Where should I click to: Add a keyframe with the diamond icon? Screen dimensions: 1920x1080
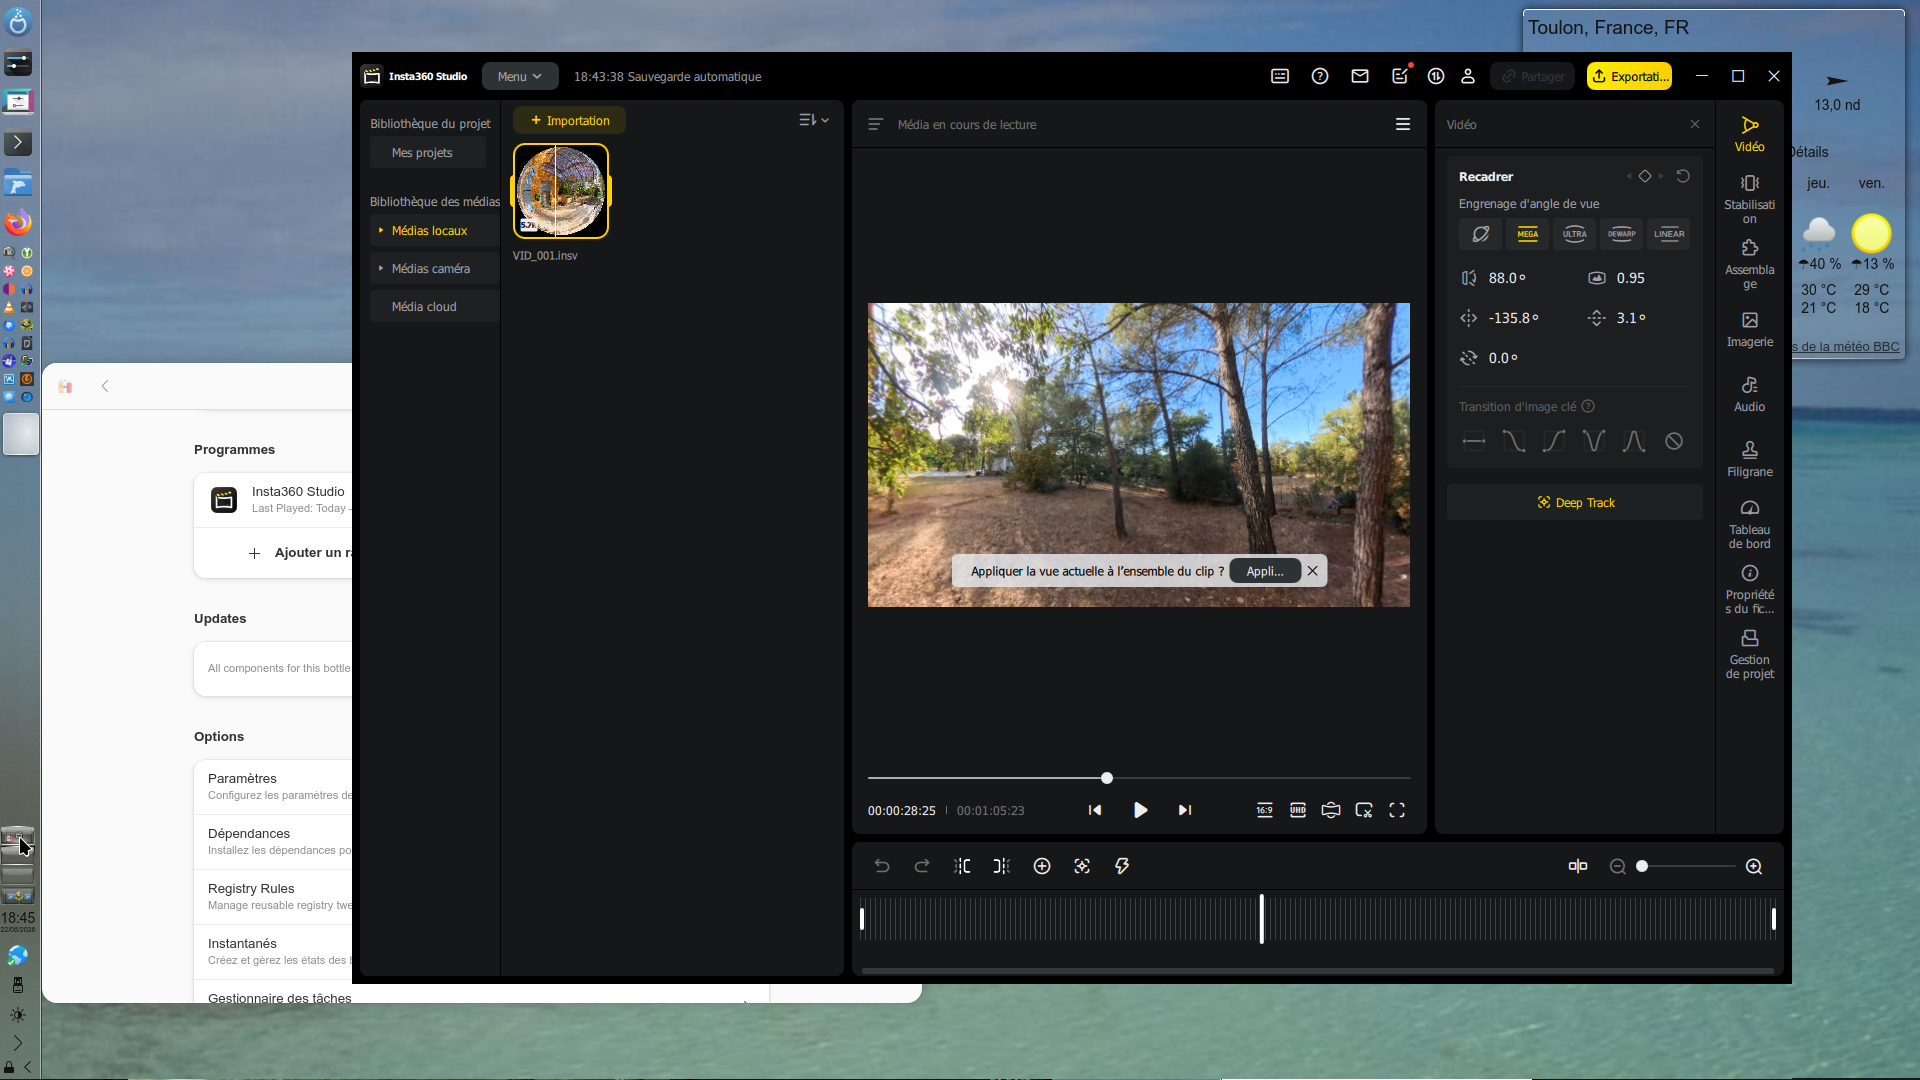click(1645, 176)
